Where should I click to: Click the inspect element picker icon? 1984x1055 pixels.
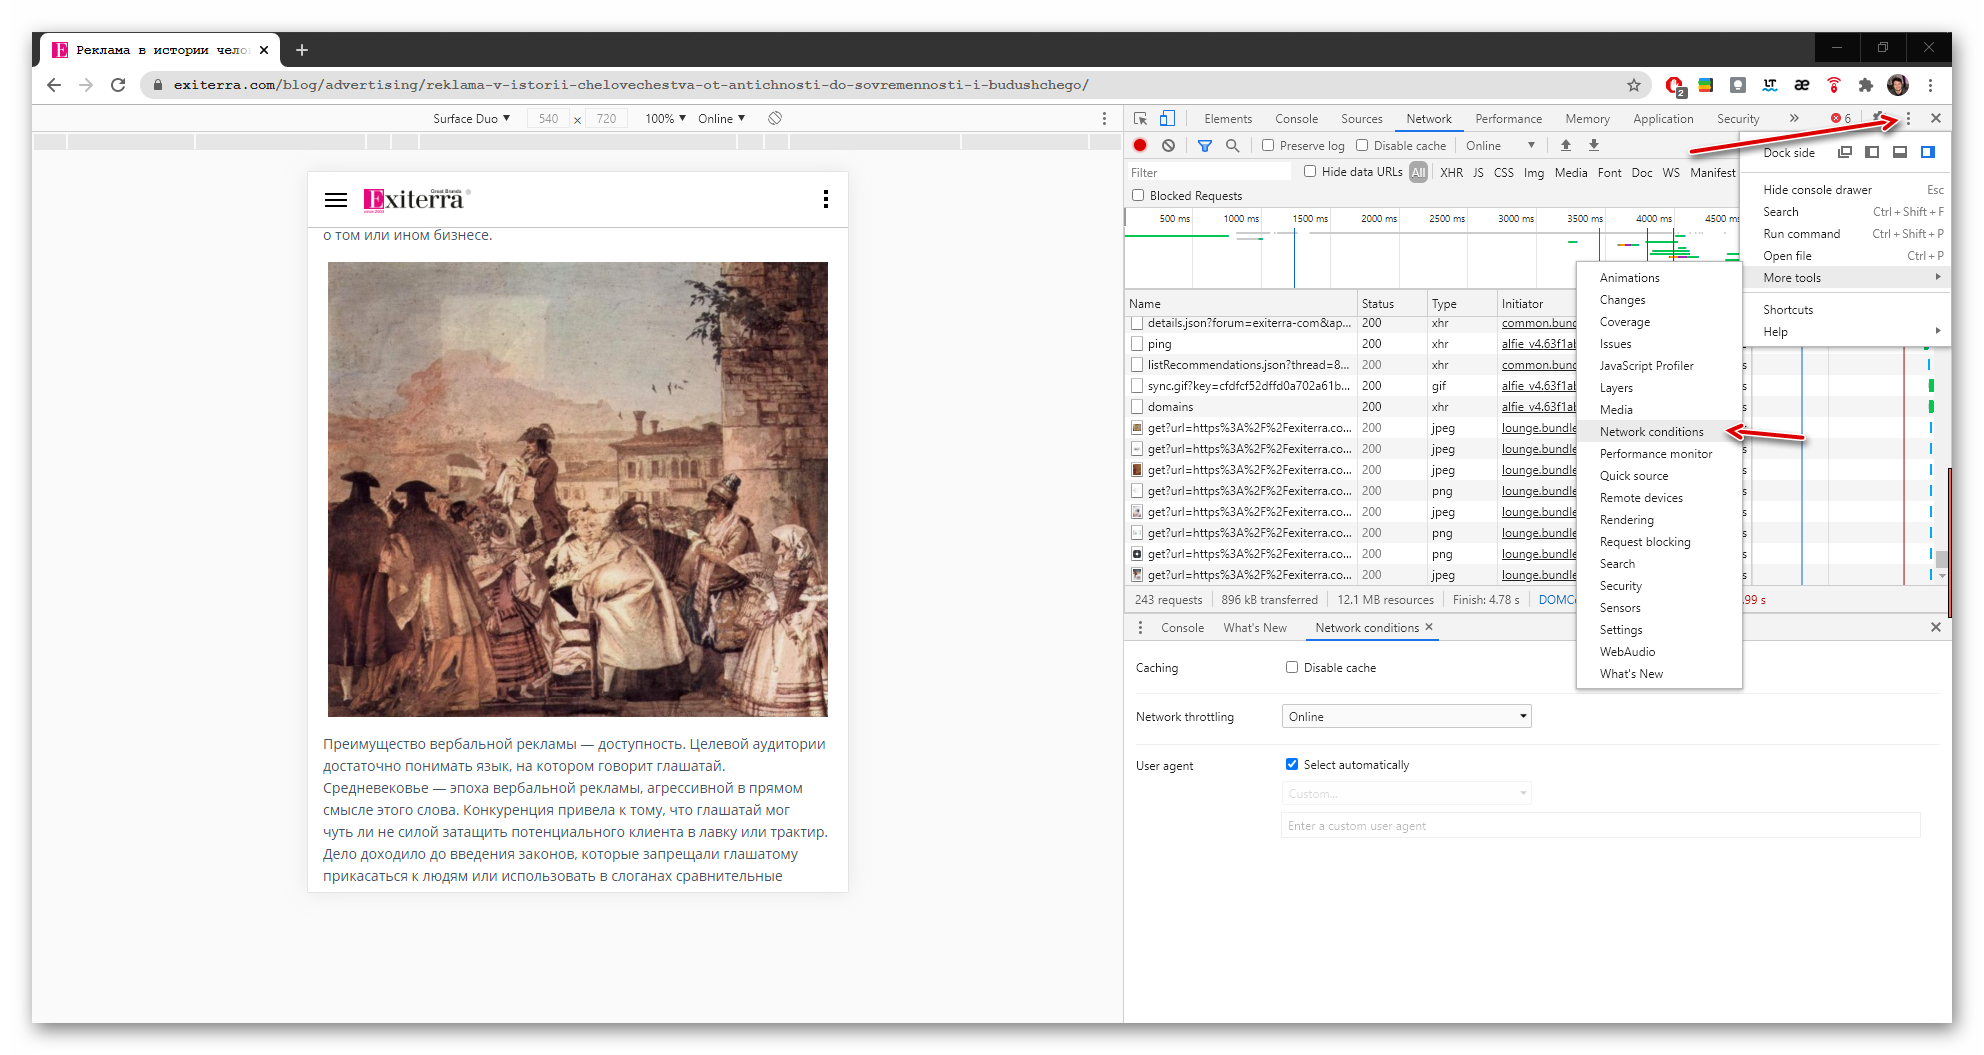point(1140,118)
